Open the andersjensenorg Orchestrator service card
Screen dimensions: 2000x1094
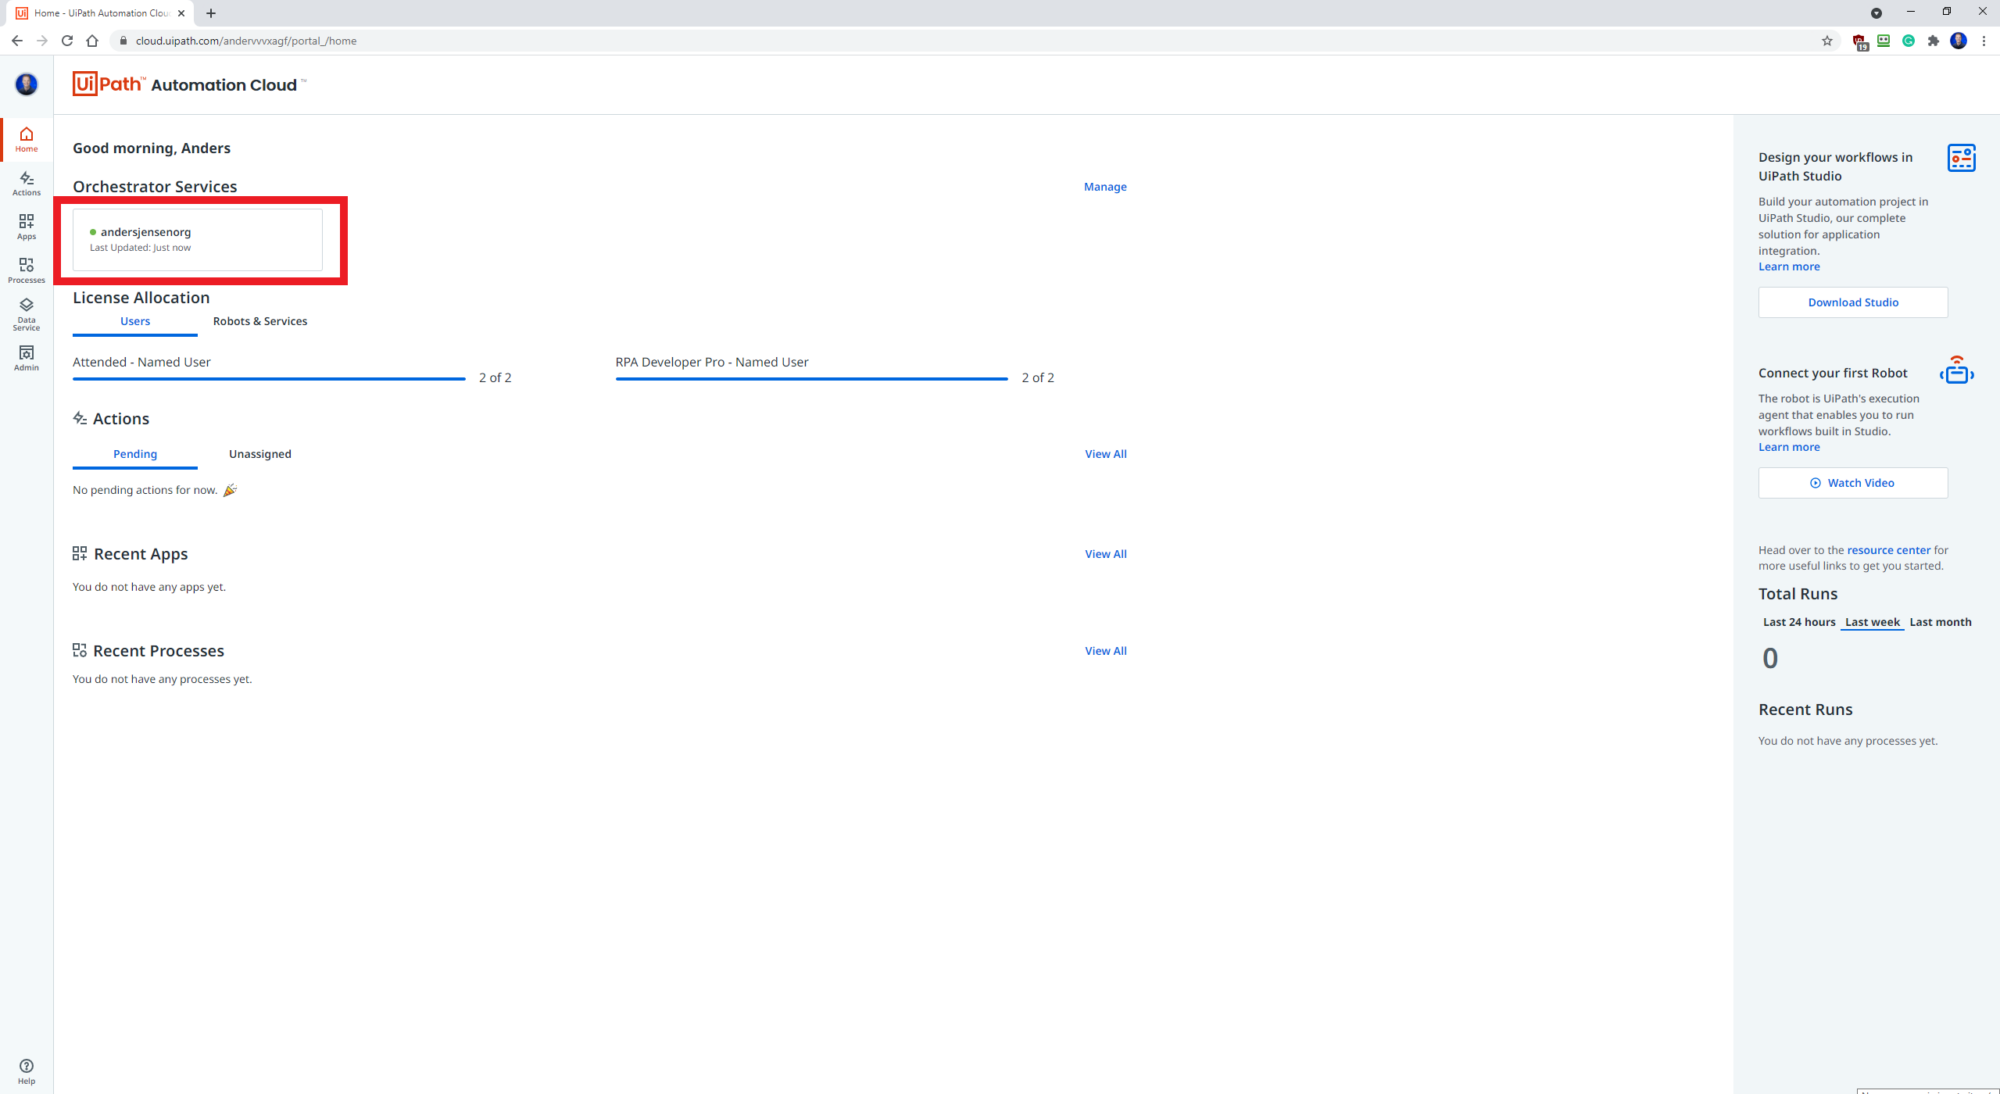click(x=197, y=239)
